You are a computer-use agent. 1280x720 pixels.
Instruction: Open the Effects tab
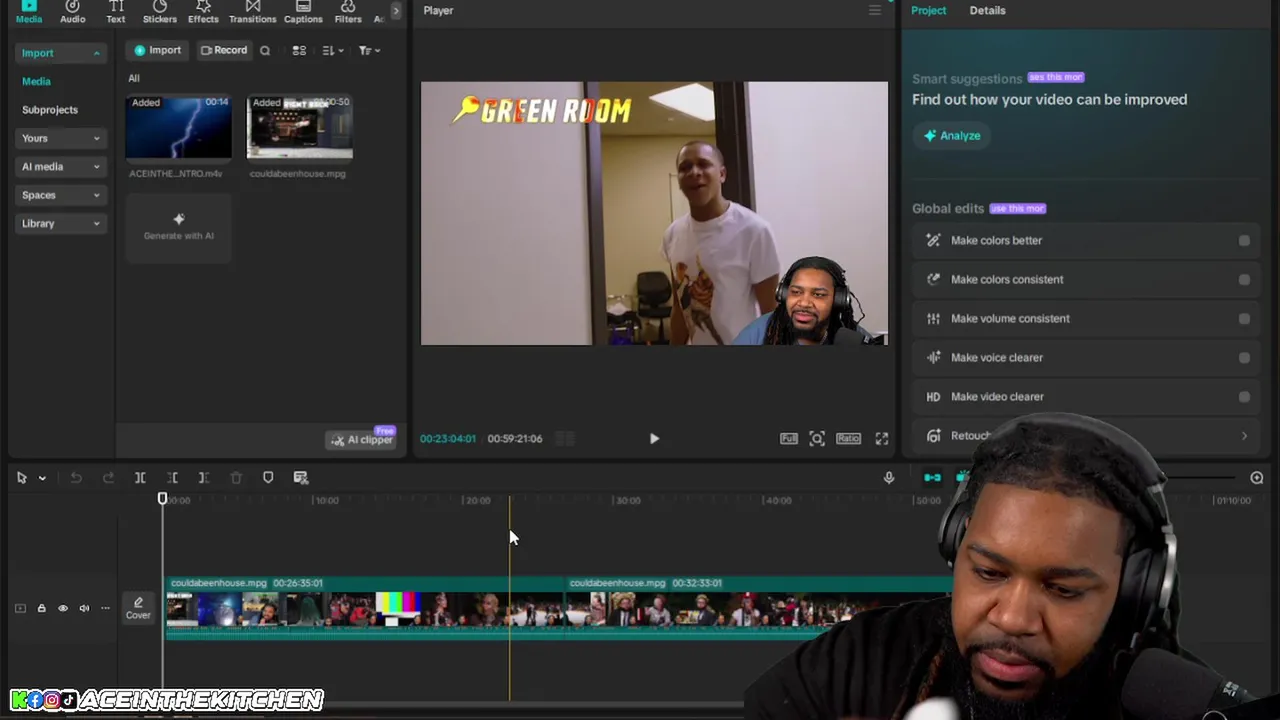click(x=203, y=12)
